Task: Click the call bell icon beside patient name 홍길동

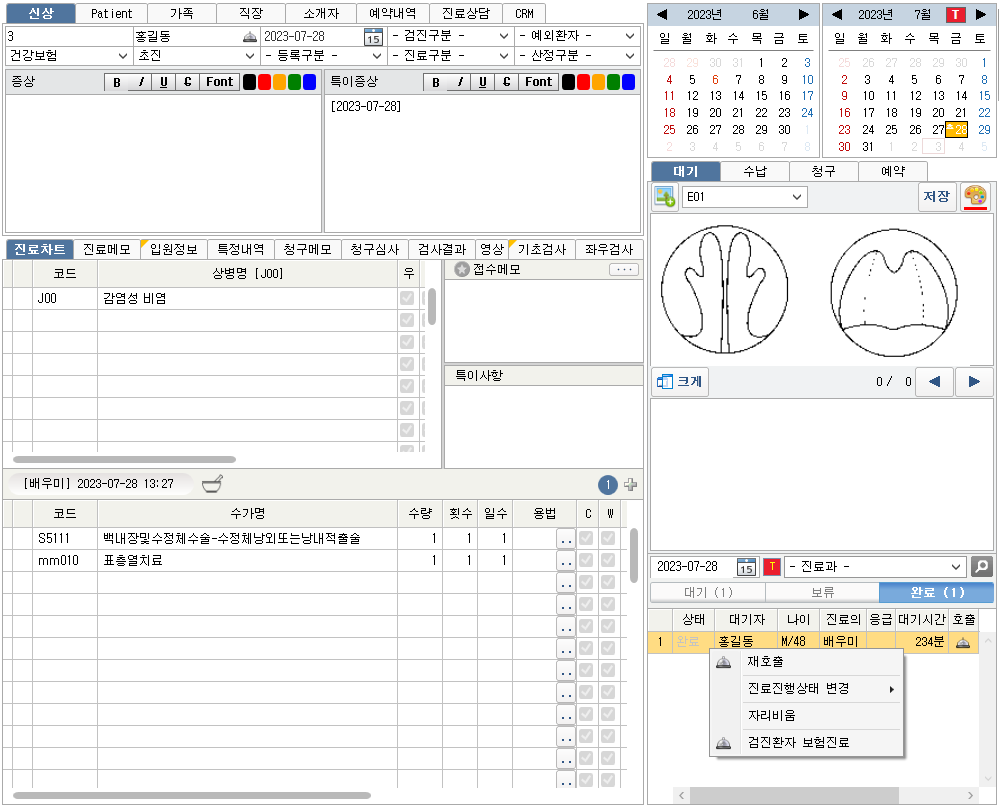Action: [x=249, y=36]
